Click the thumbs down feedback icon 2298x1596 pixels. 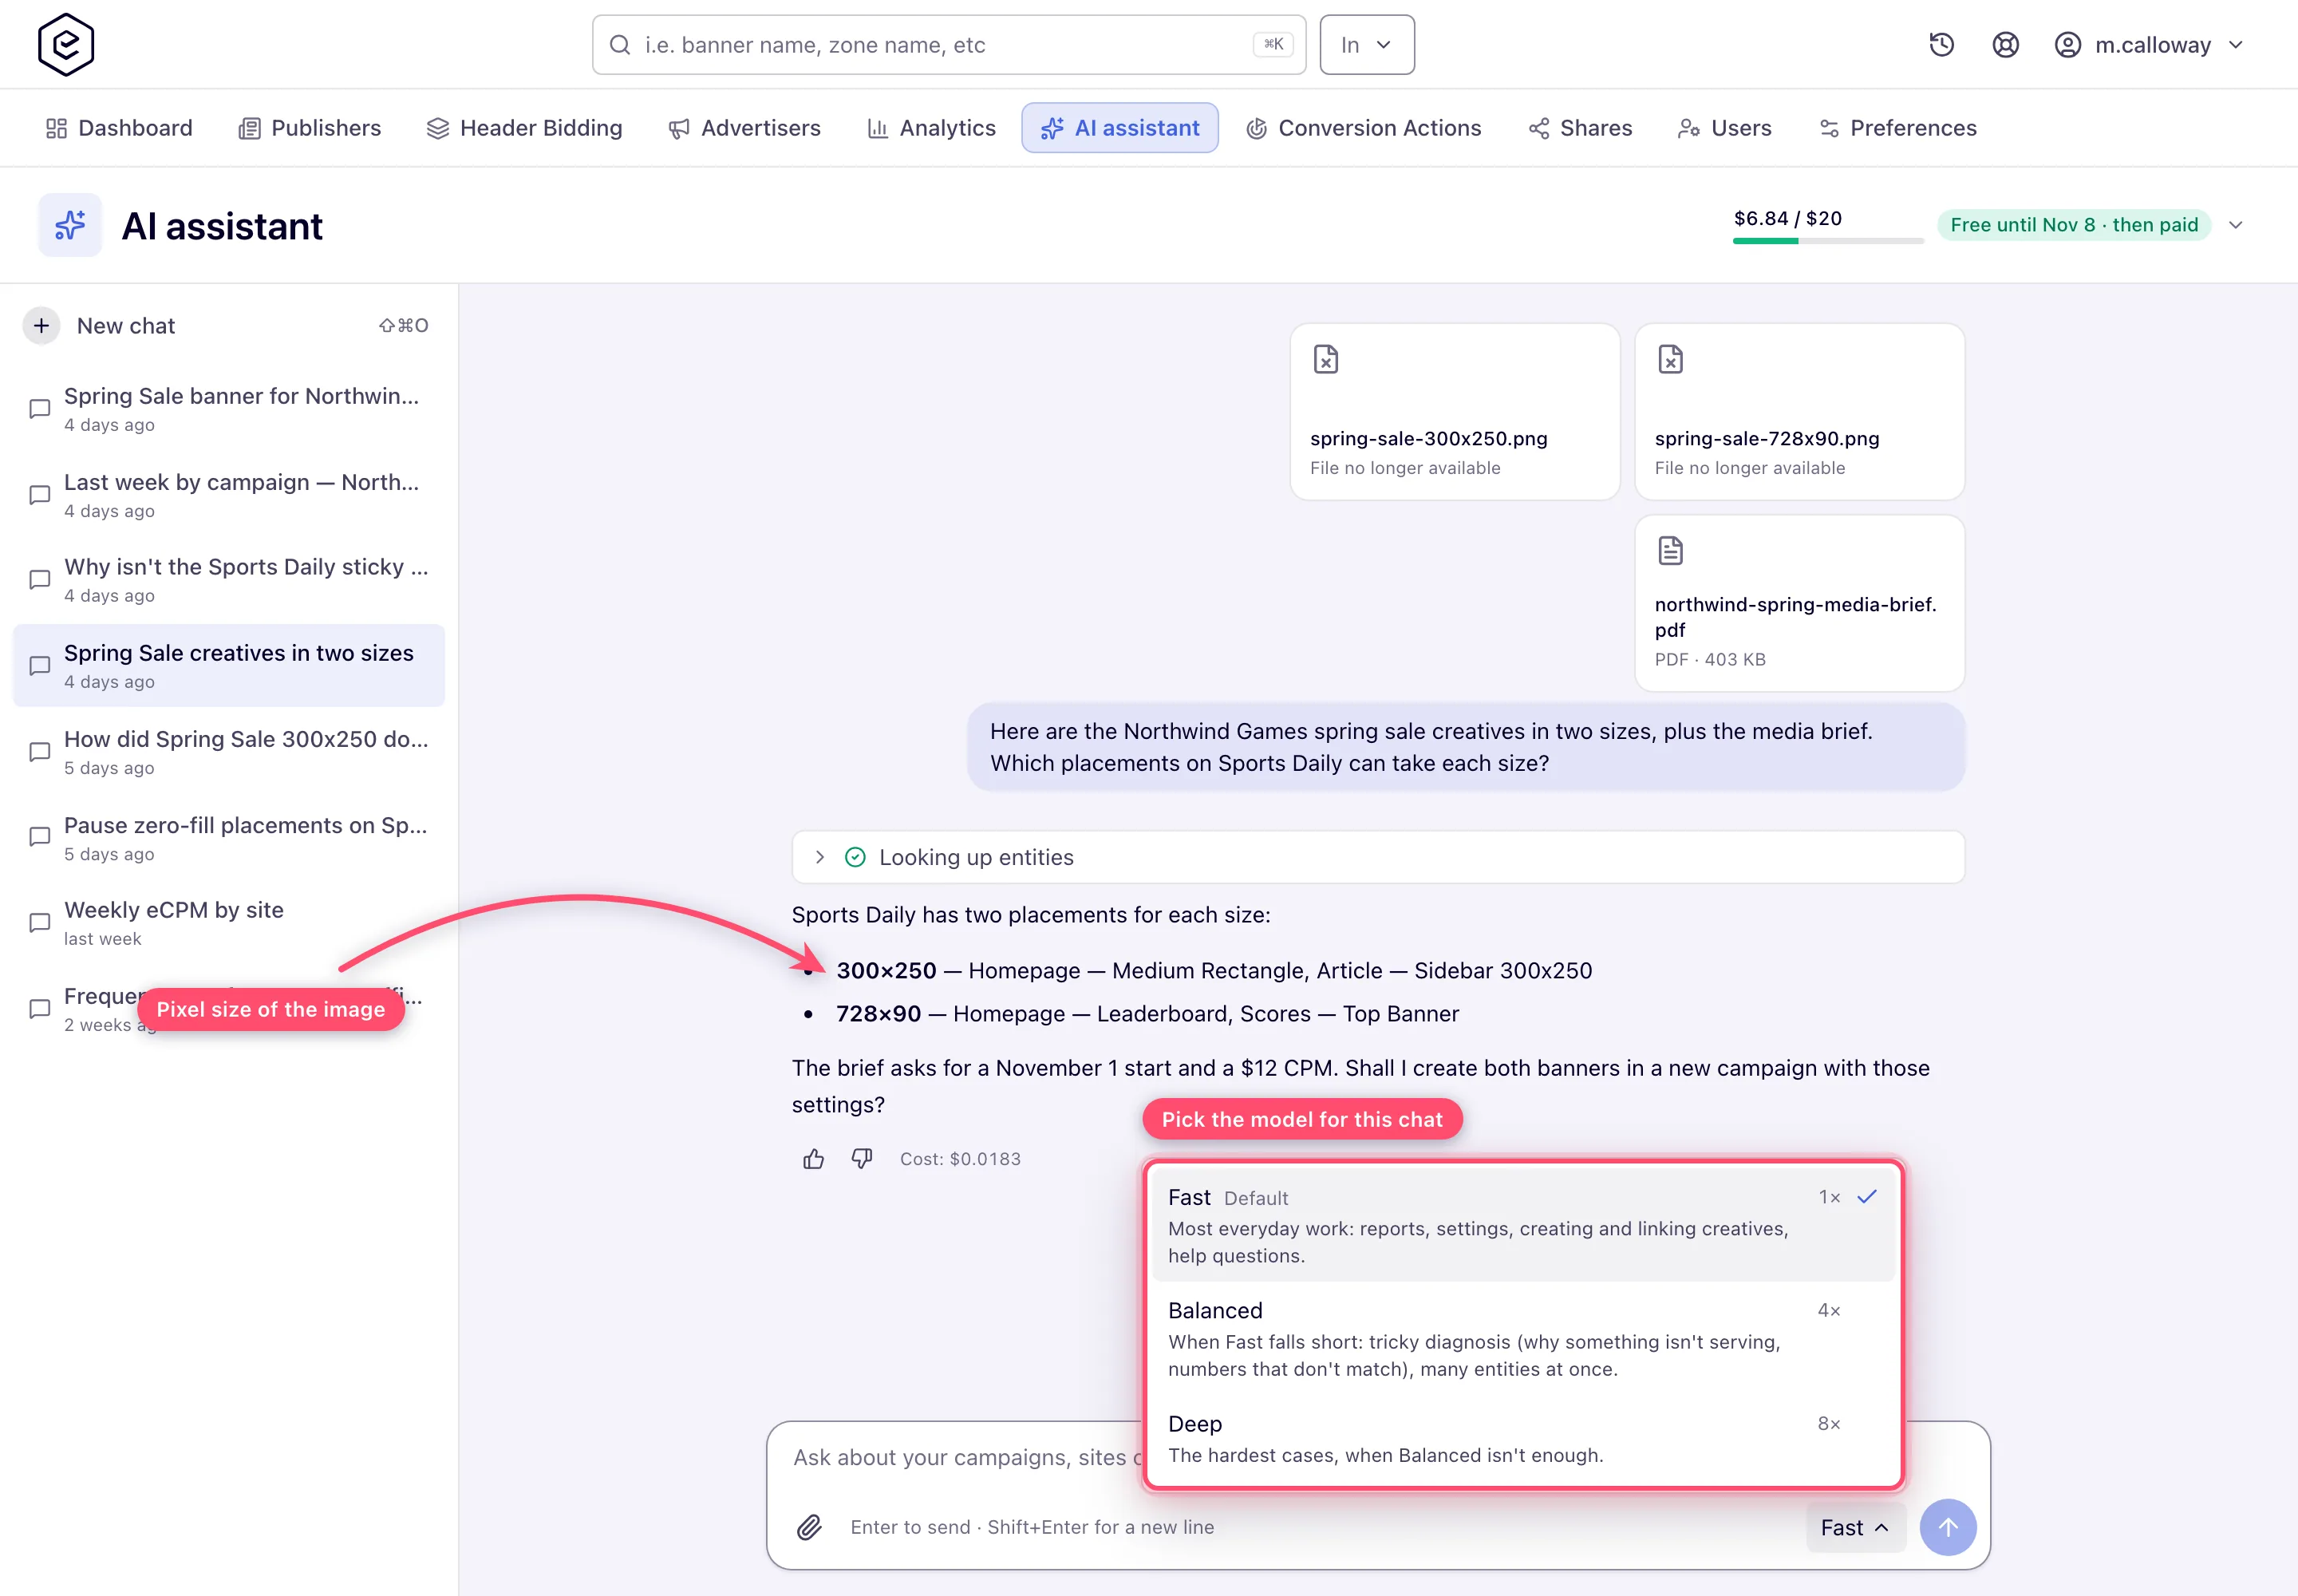coord(862,1159)
